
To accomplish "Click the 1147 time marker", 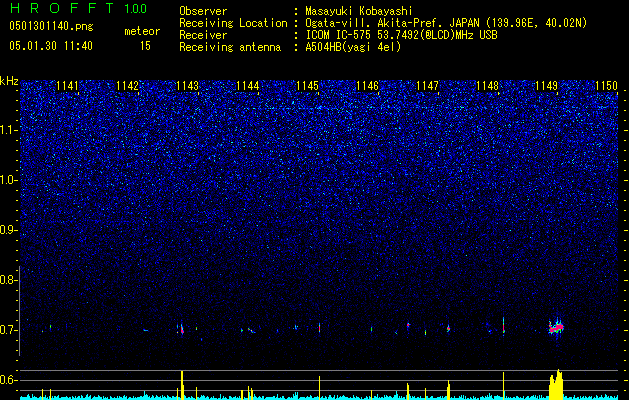I will (x=428, y=85).
